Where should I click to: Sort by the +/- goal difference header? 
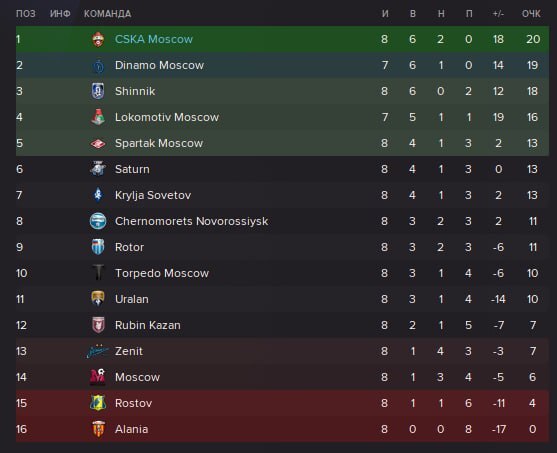(x=498, y=14)
